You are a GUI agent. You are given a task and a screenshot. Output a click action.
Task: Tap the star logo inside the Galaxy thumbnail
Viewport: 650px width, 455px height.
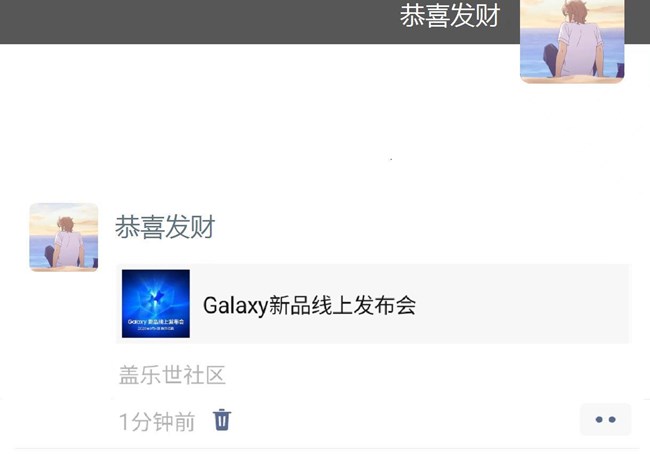156,298
